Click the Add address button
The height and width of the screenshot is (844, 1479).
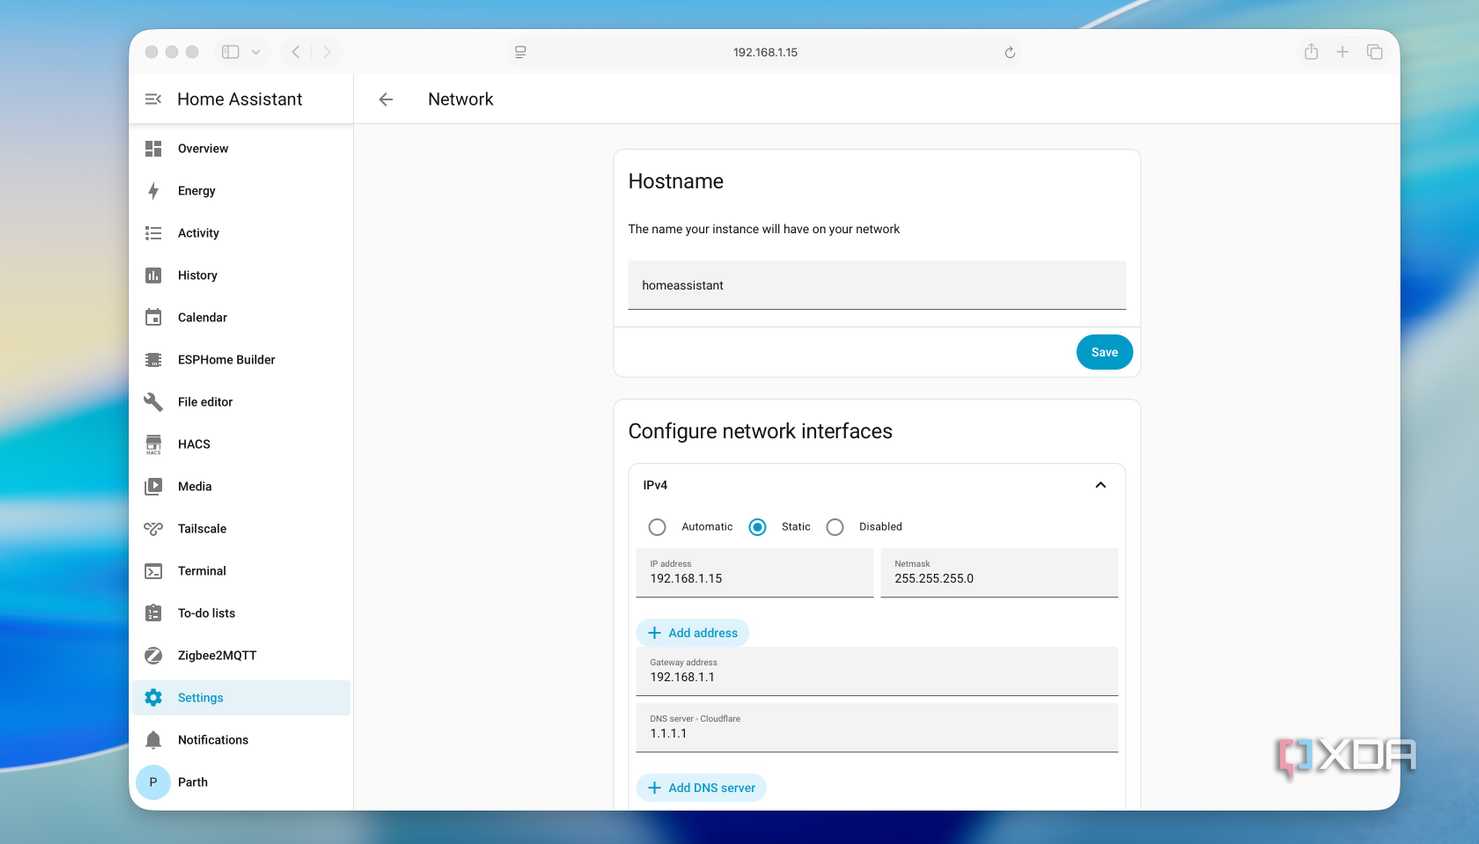pyautogui.click(x=692, y=633)
